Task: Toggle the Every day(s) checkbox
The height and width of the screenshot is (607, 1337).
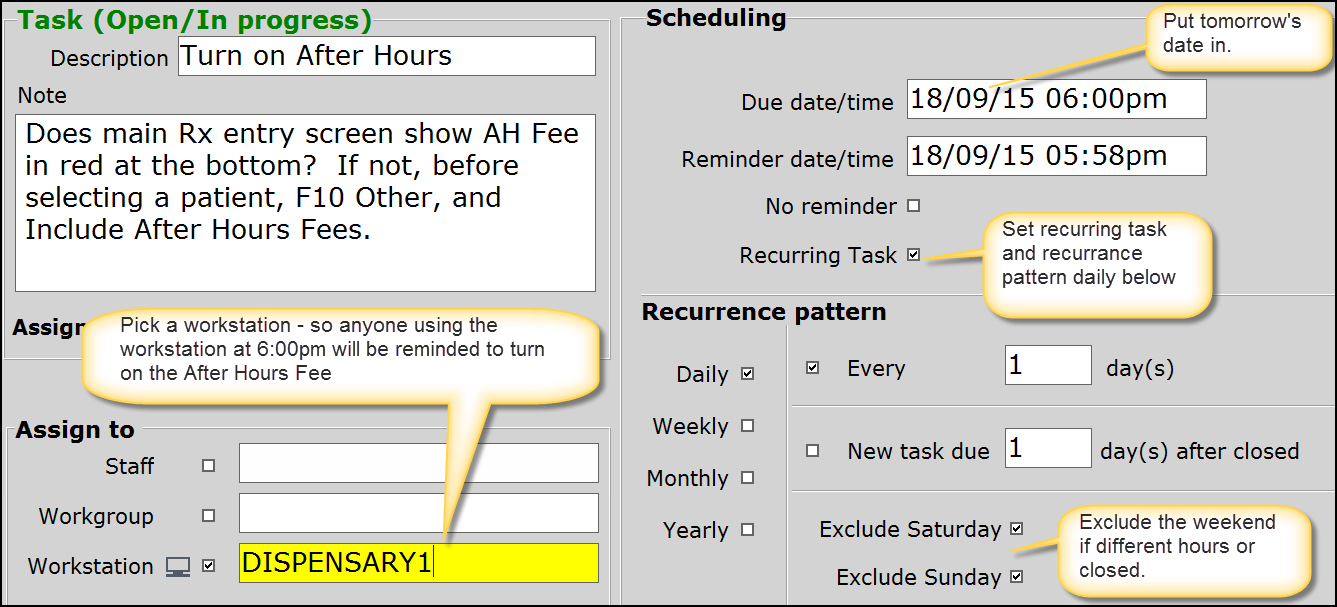Action: [812, 368]
